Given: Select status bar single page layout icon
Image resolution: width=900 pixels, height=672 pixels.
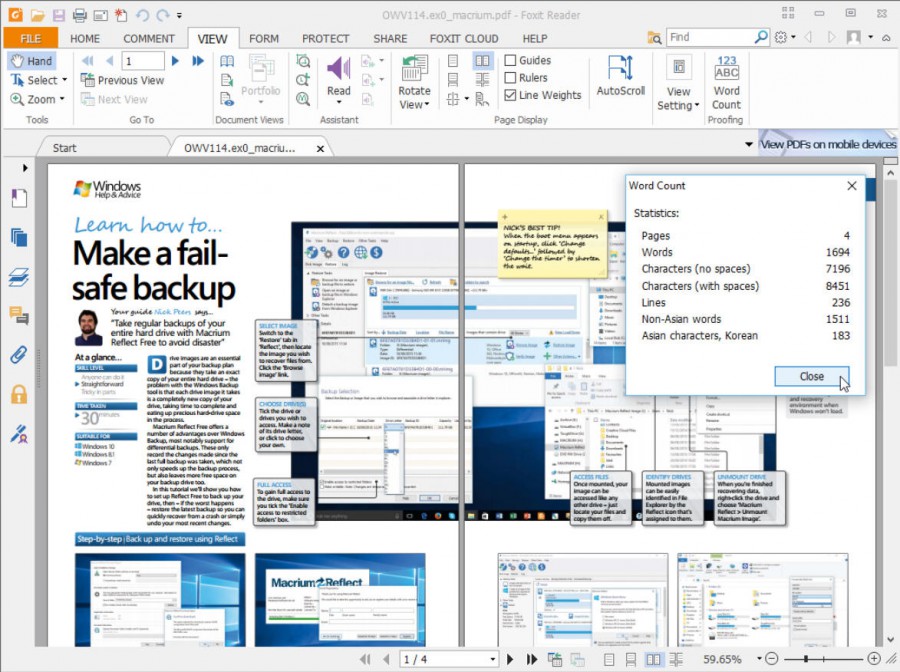Looking at the screenshot, I should (609, 659).
